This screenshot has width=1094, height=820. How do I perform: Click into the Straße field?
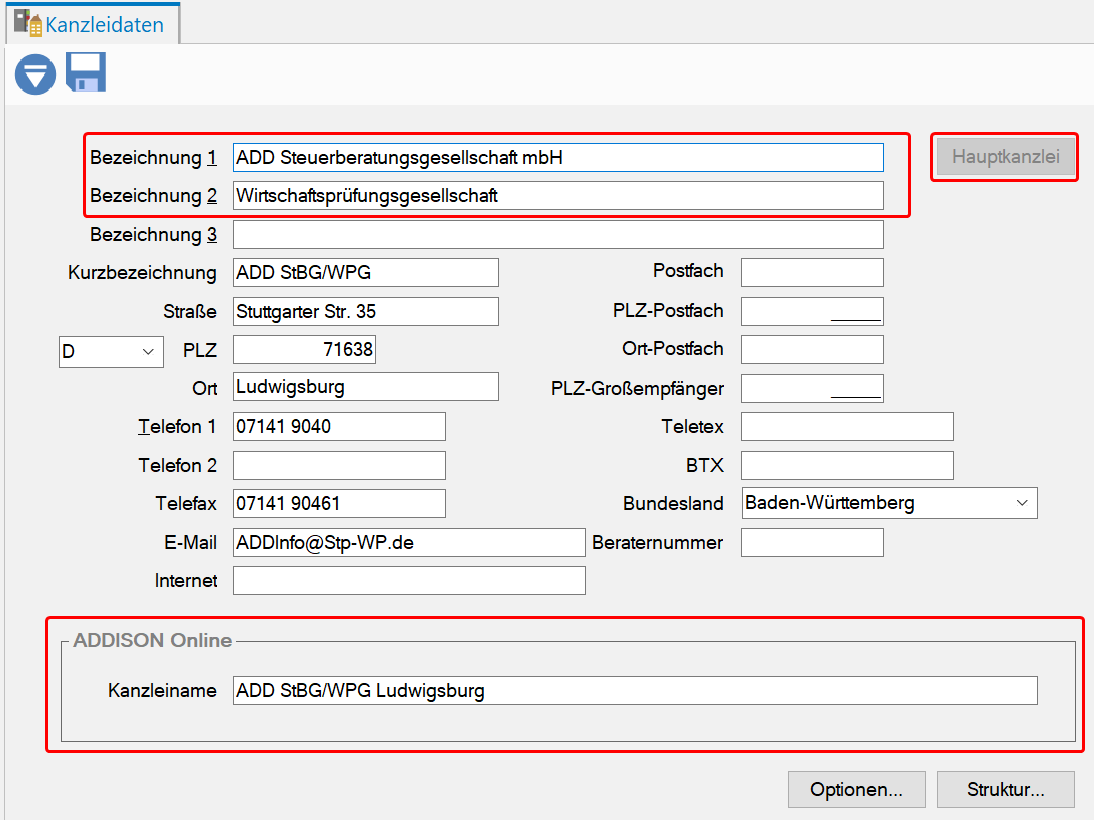[366, 311]
